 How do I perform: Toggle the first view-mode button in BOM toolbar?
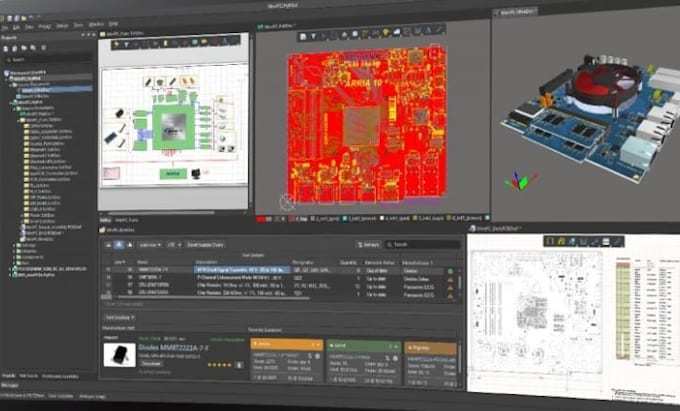[x=108, y=245]
